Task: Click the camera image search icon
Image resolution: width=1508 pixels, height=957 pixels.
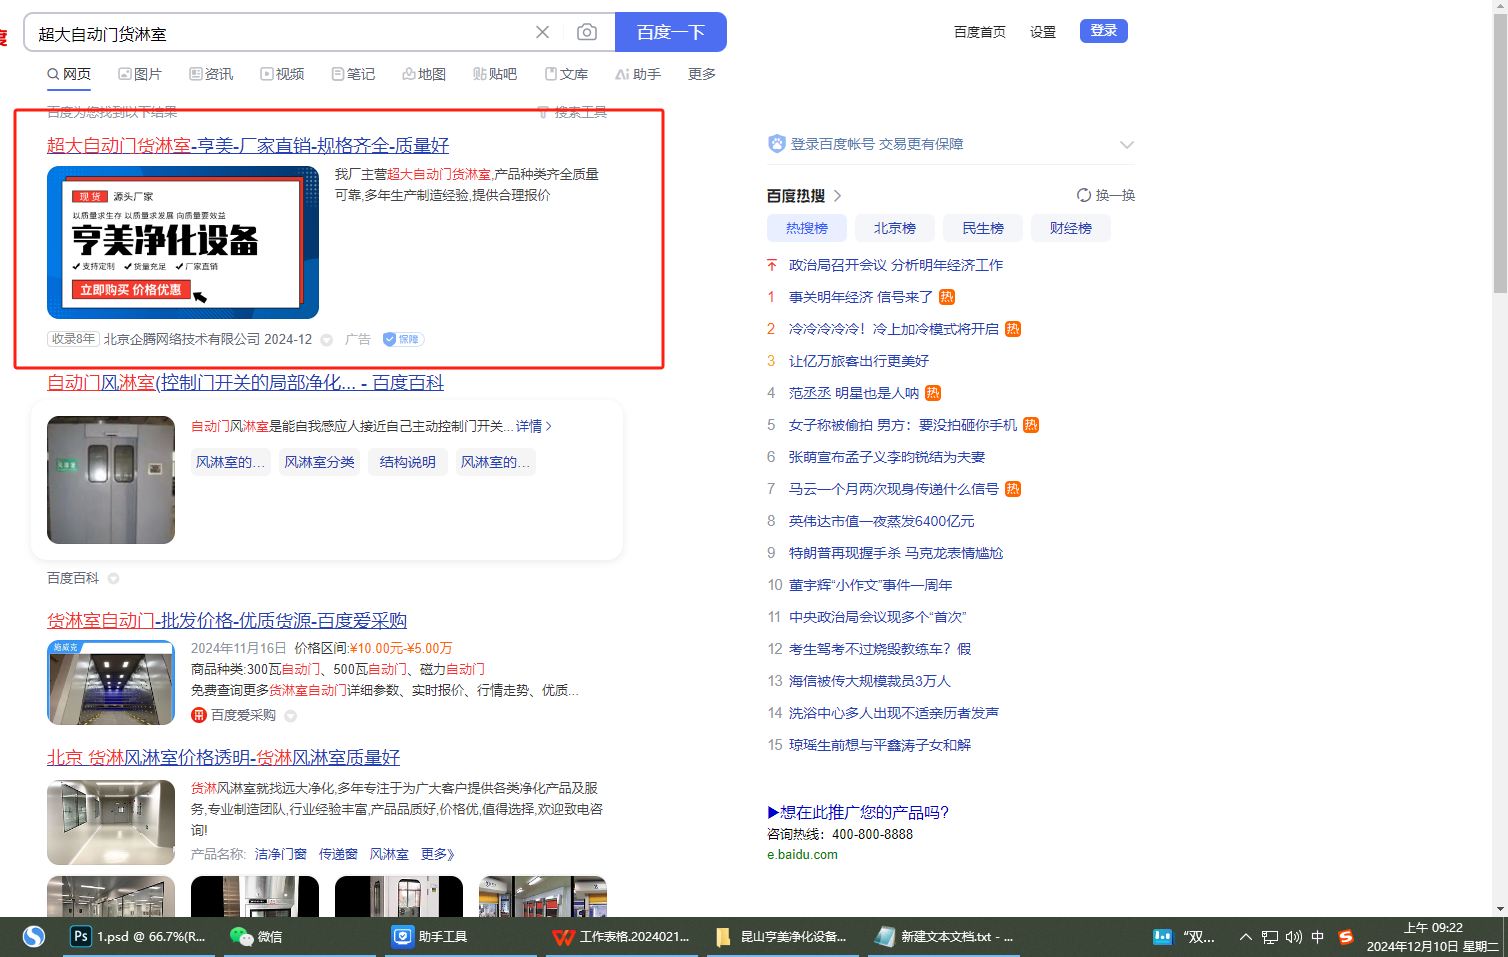Action: tap(587, 33)
